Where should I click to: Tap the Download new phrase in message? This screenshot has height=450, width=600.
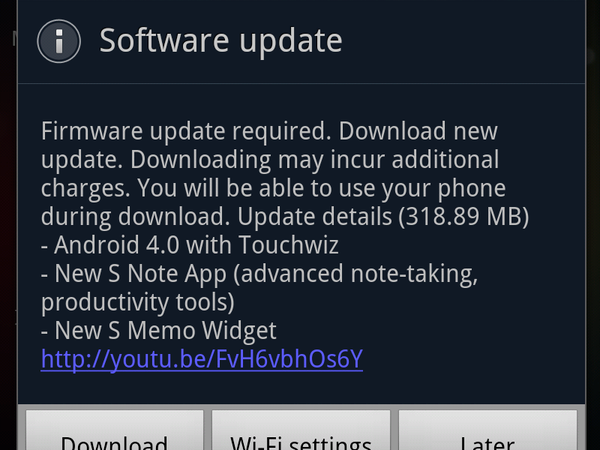coord(418,131)
